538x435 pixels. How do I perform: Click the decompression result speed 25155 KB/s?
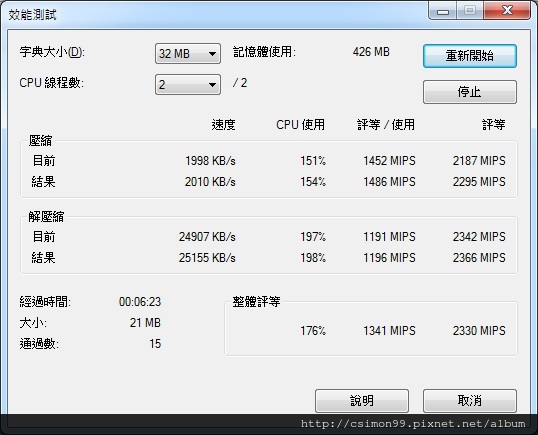207,258
